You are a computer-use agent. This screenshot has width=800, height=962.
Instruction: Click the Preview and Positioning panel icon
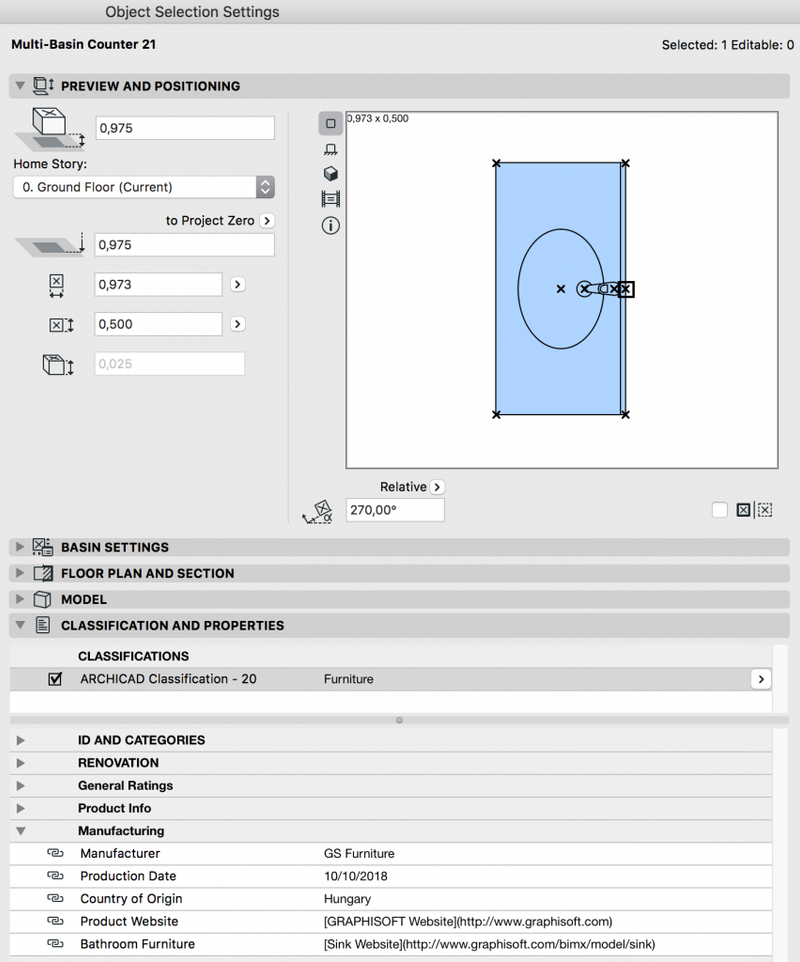40,86
